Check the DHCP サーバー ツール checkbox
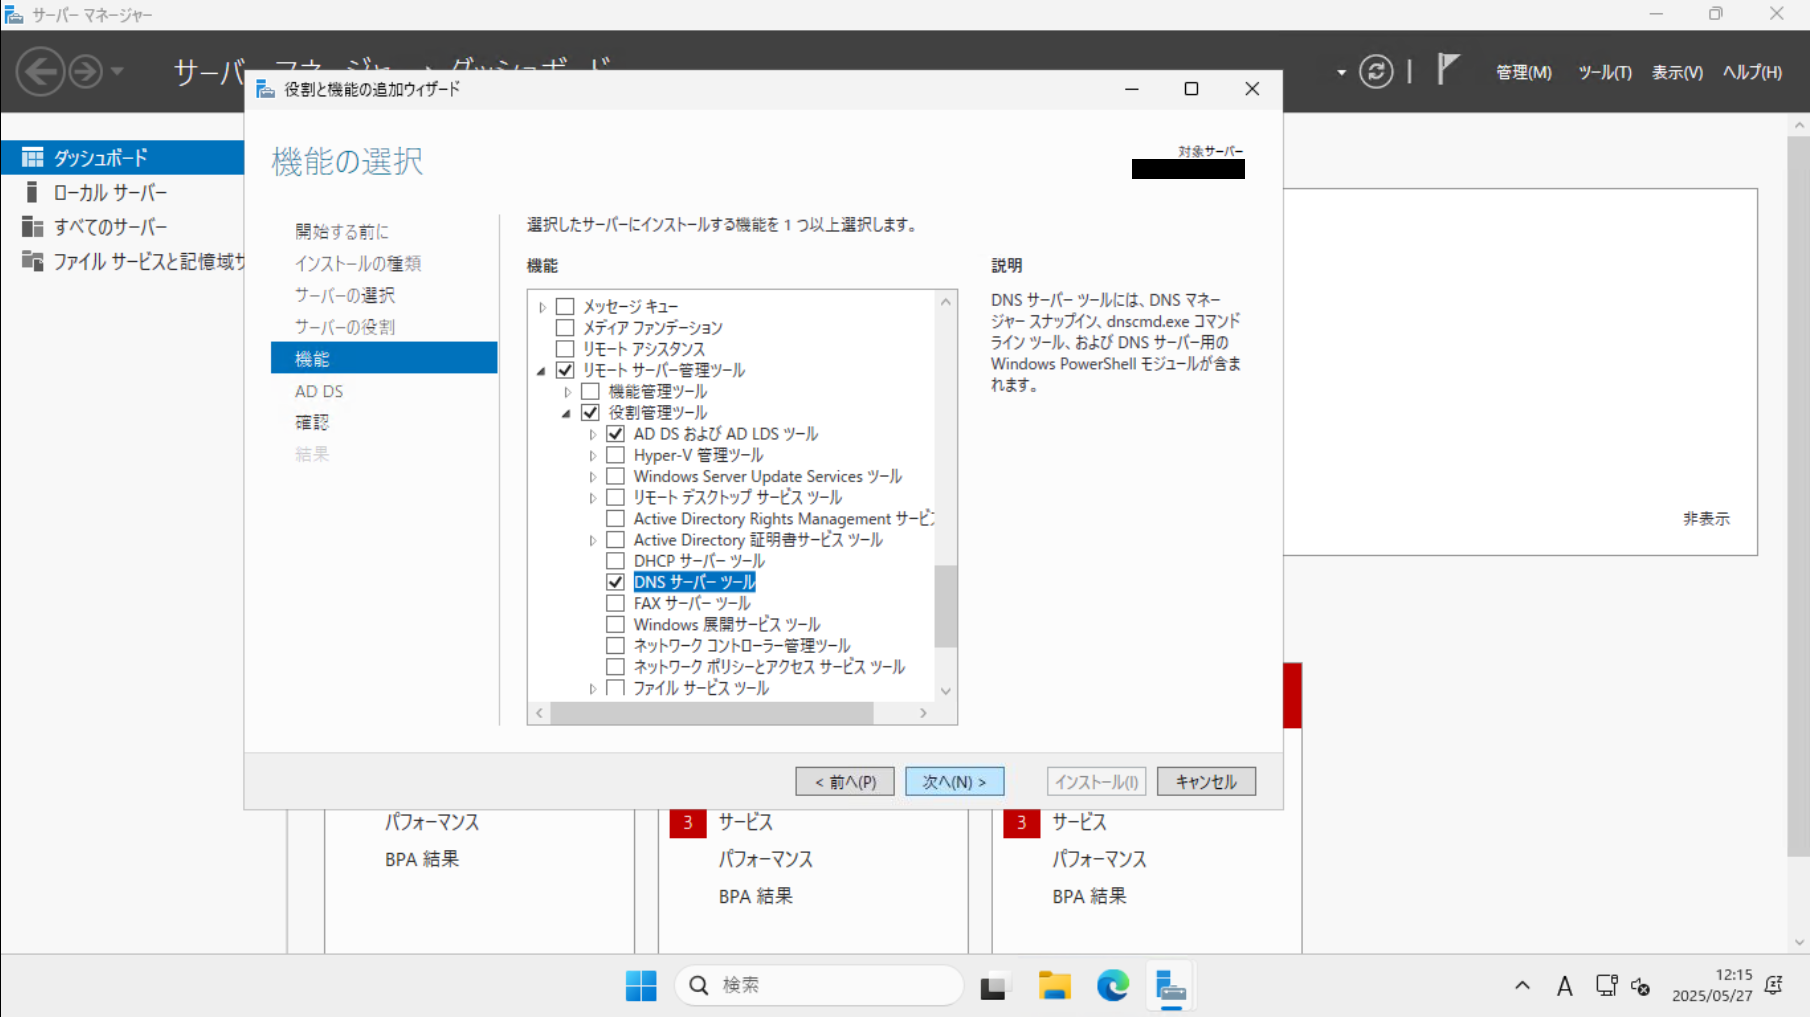This screenshot has height=1017, width=1810. [x=615, y=561]
